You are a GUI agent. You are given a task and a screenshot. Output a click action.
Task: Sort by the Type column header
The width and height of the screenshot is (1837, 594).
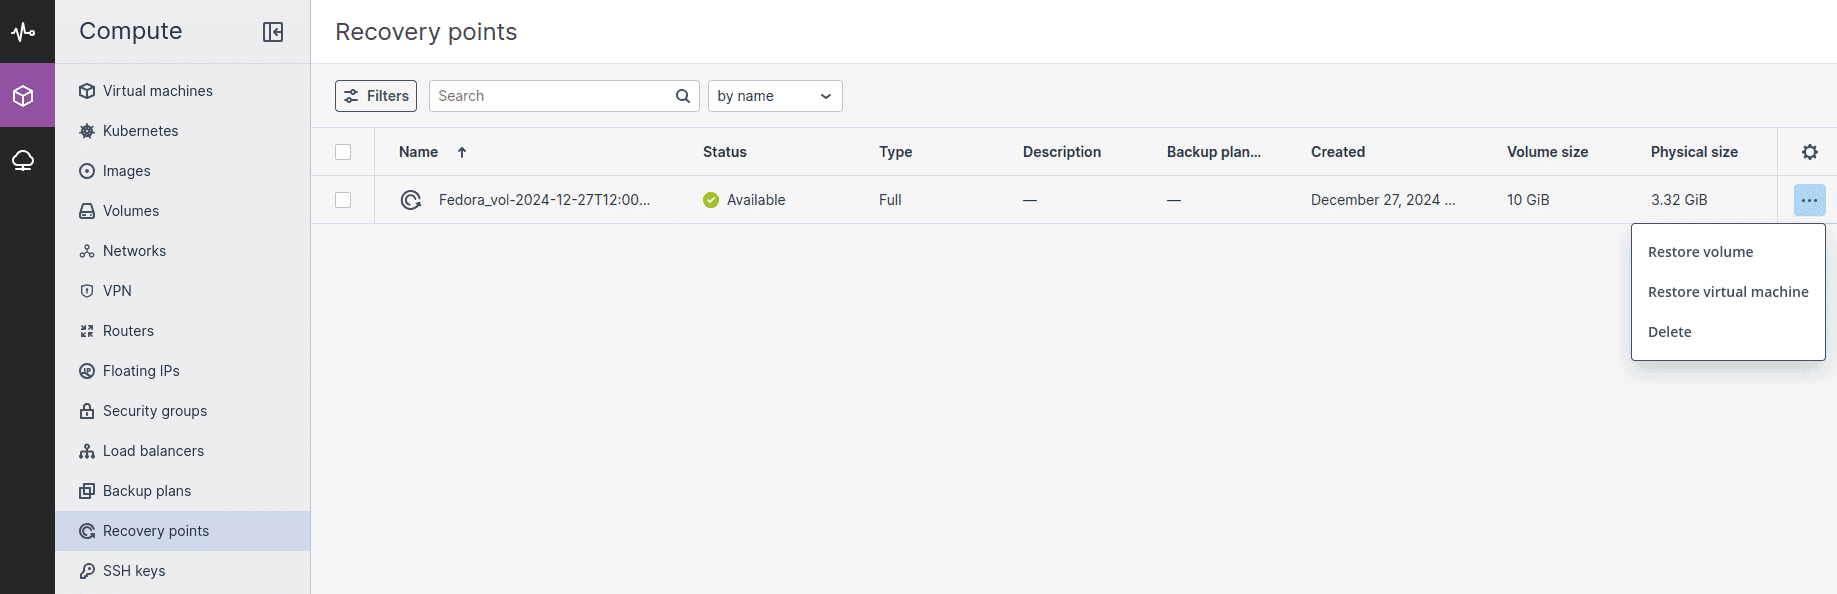(x=896, y=152)
